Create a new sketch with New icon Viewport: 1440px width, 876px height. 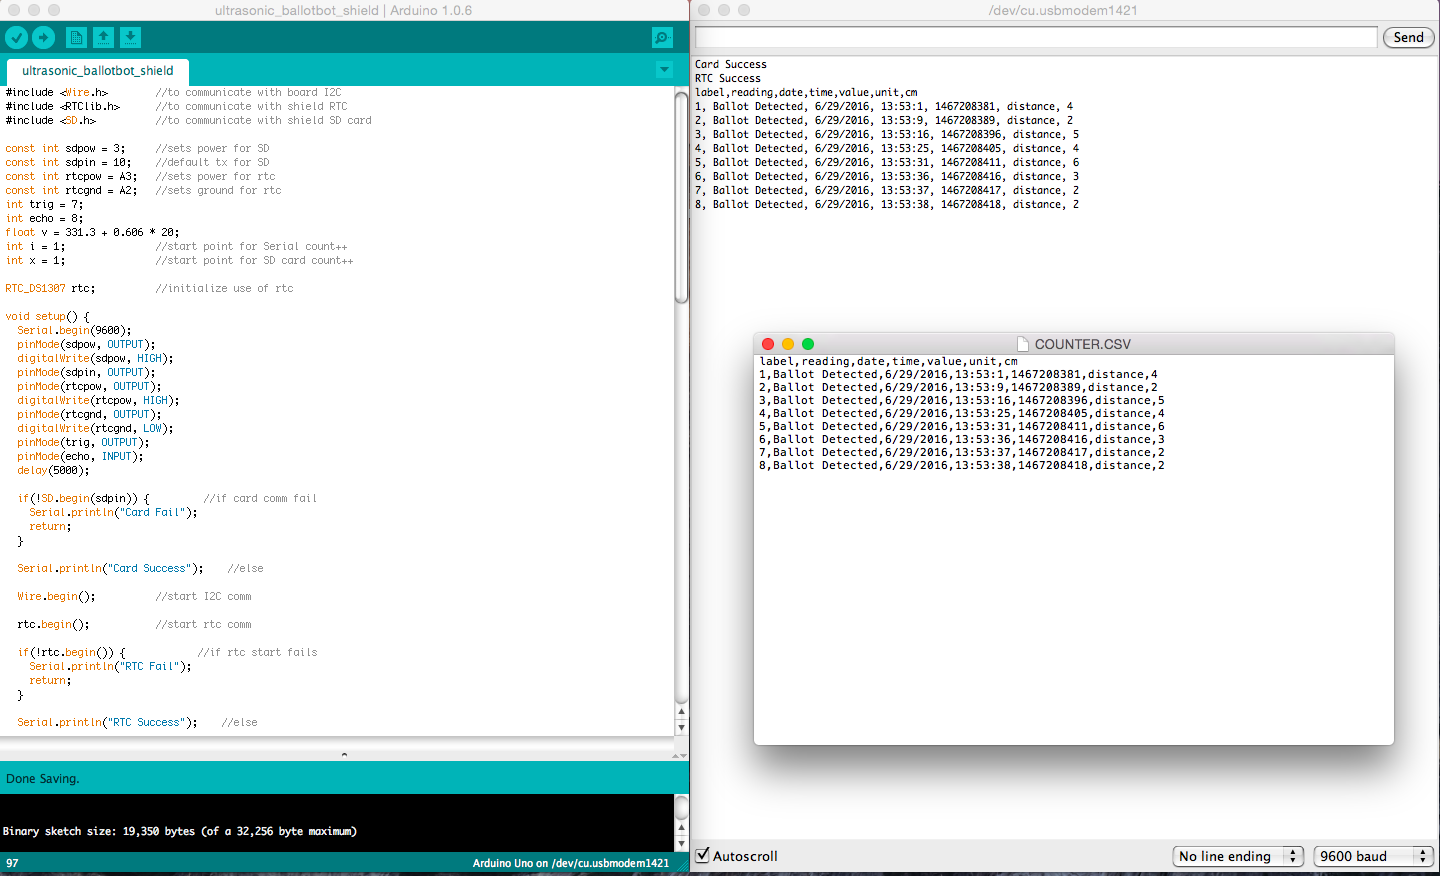tap(76, 38)
